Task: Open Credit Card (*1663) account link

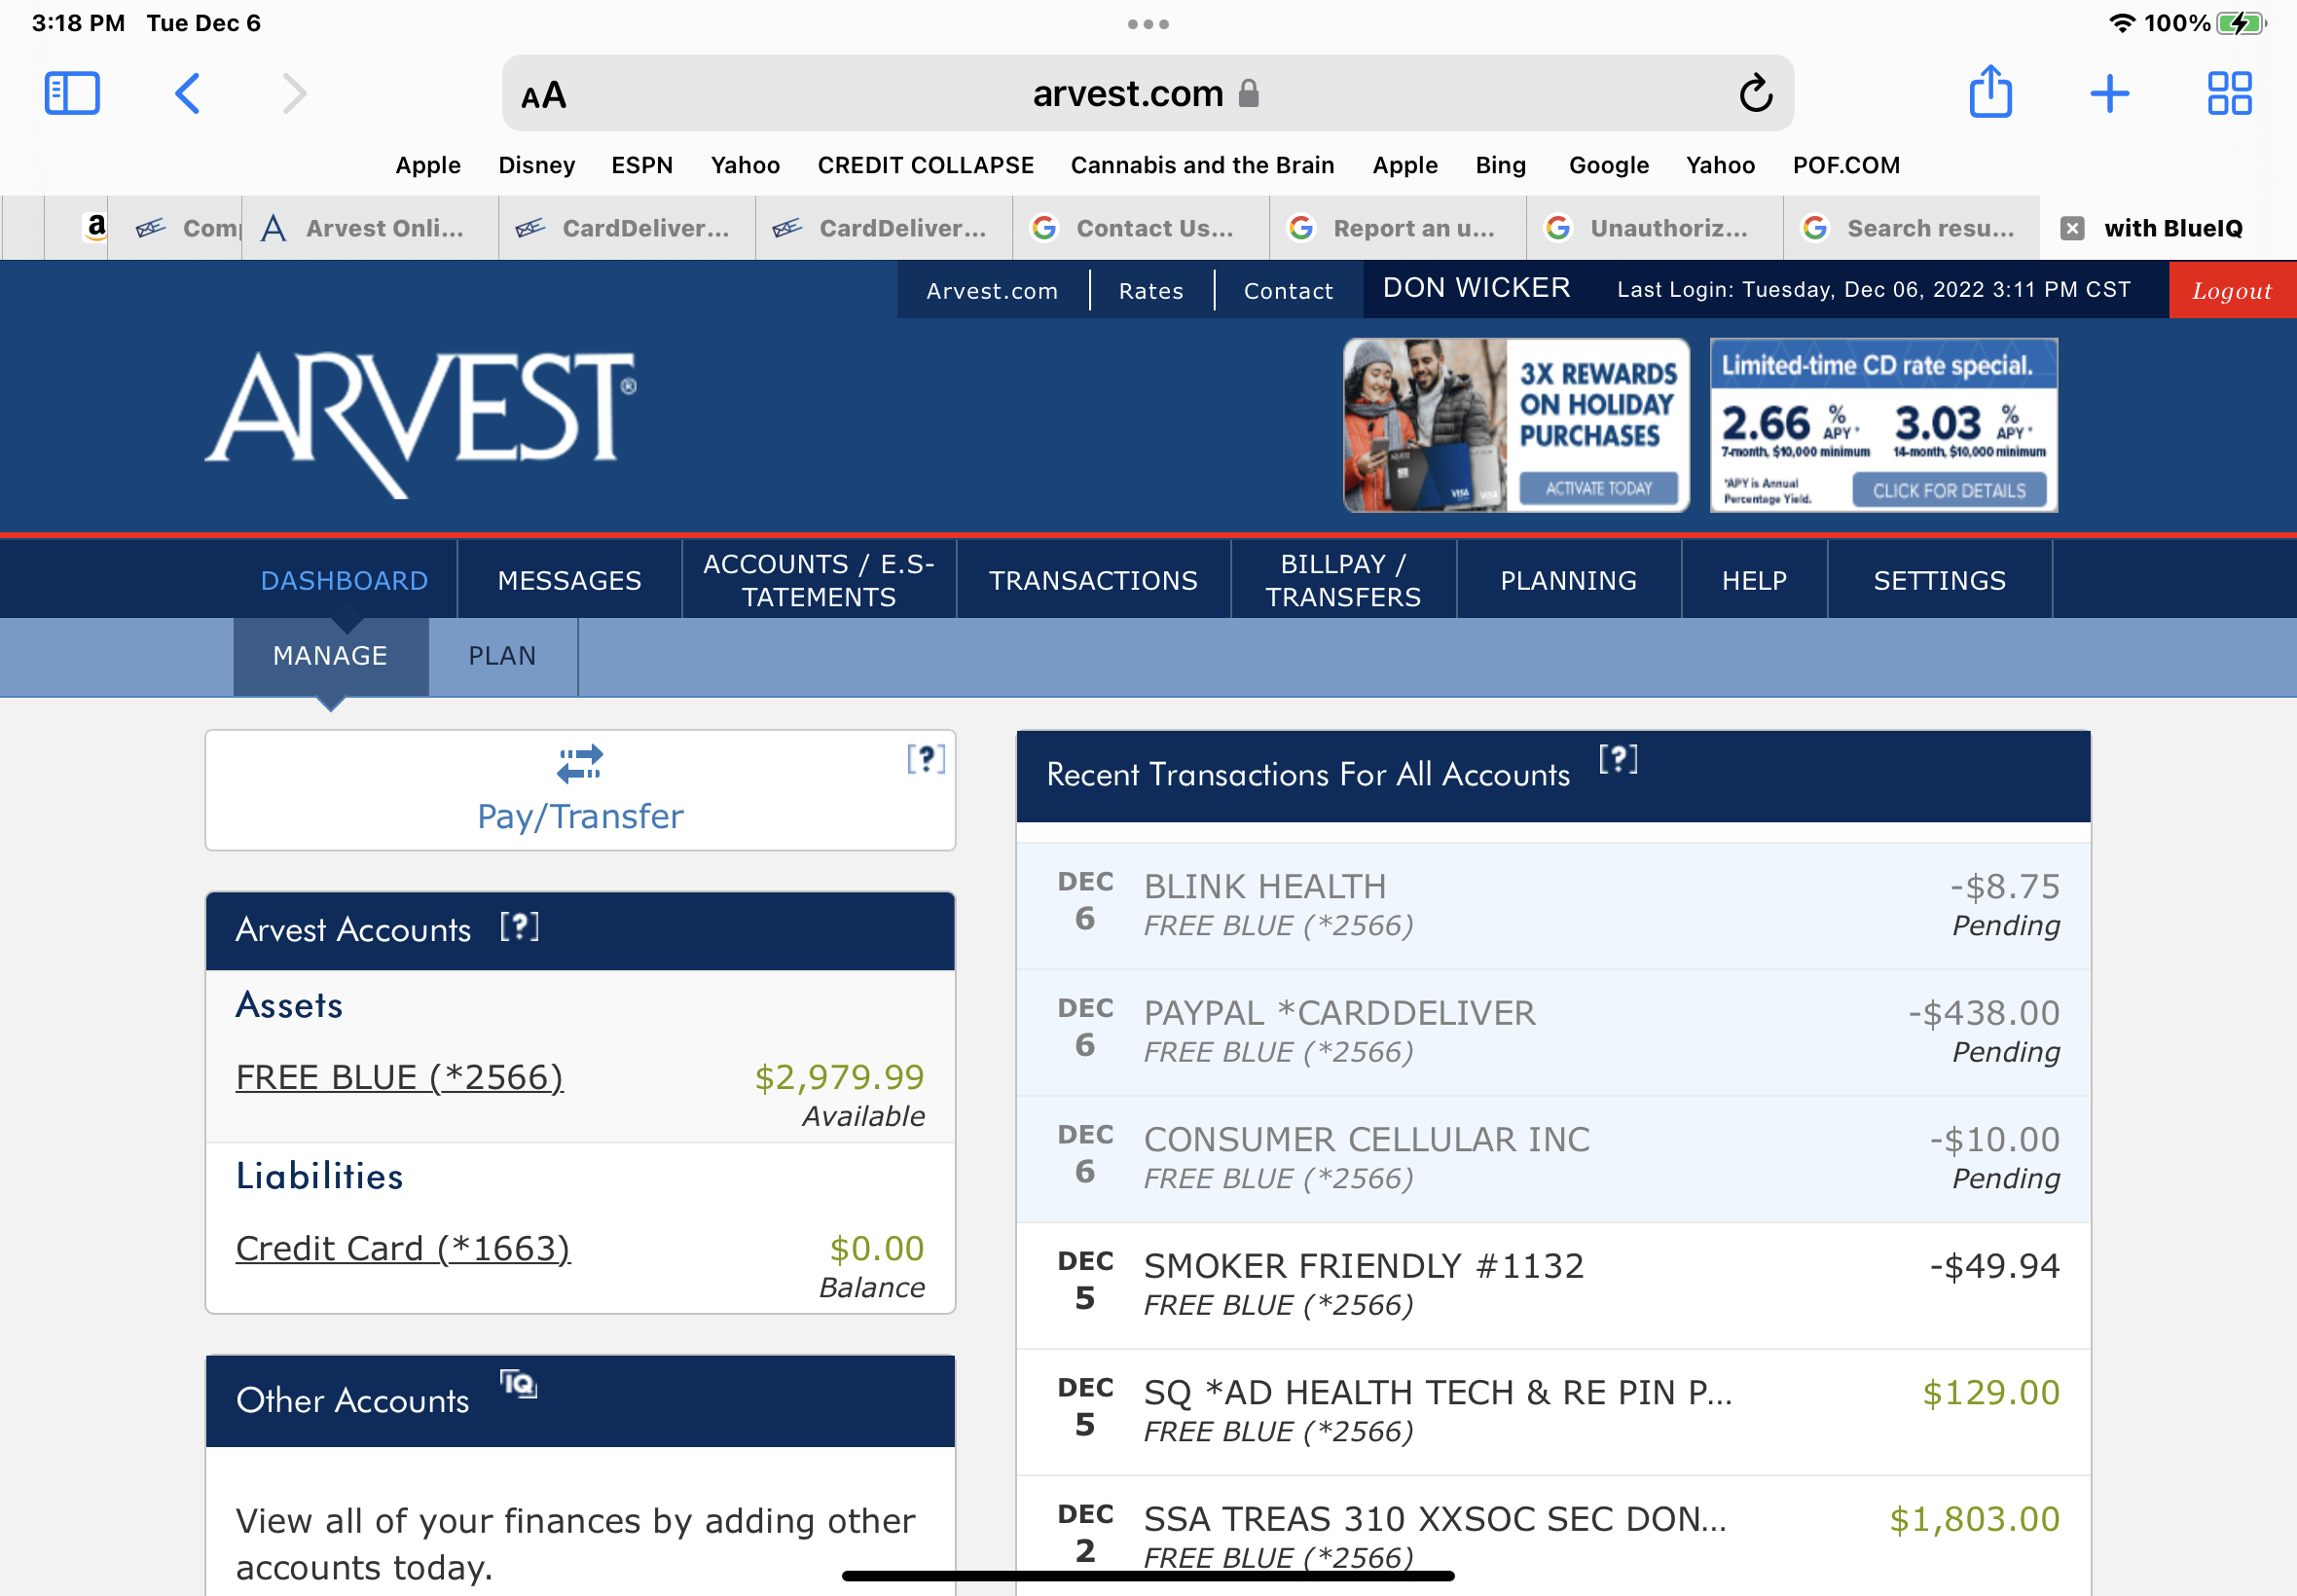Action: (x=402, y=1248)
